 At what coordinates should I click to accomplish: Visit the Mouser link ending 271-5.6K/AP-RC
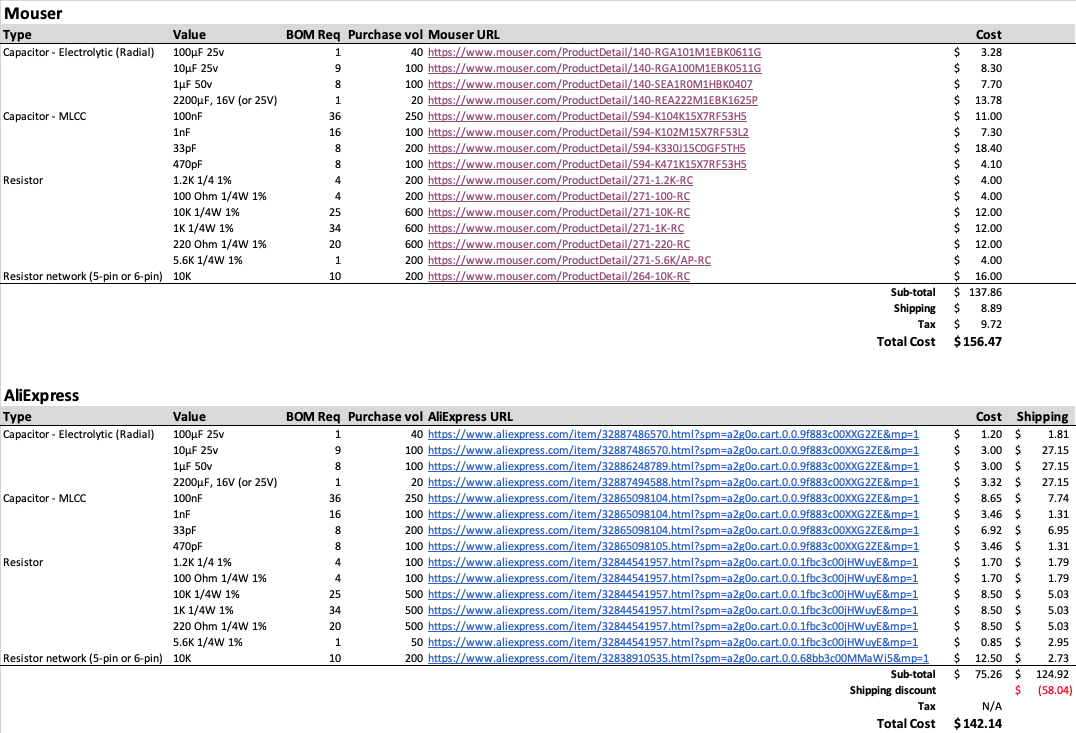coord(569,260)
